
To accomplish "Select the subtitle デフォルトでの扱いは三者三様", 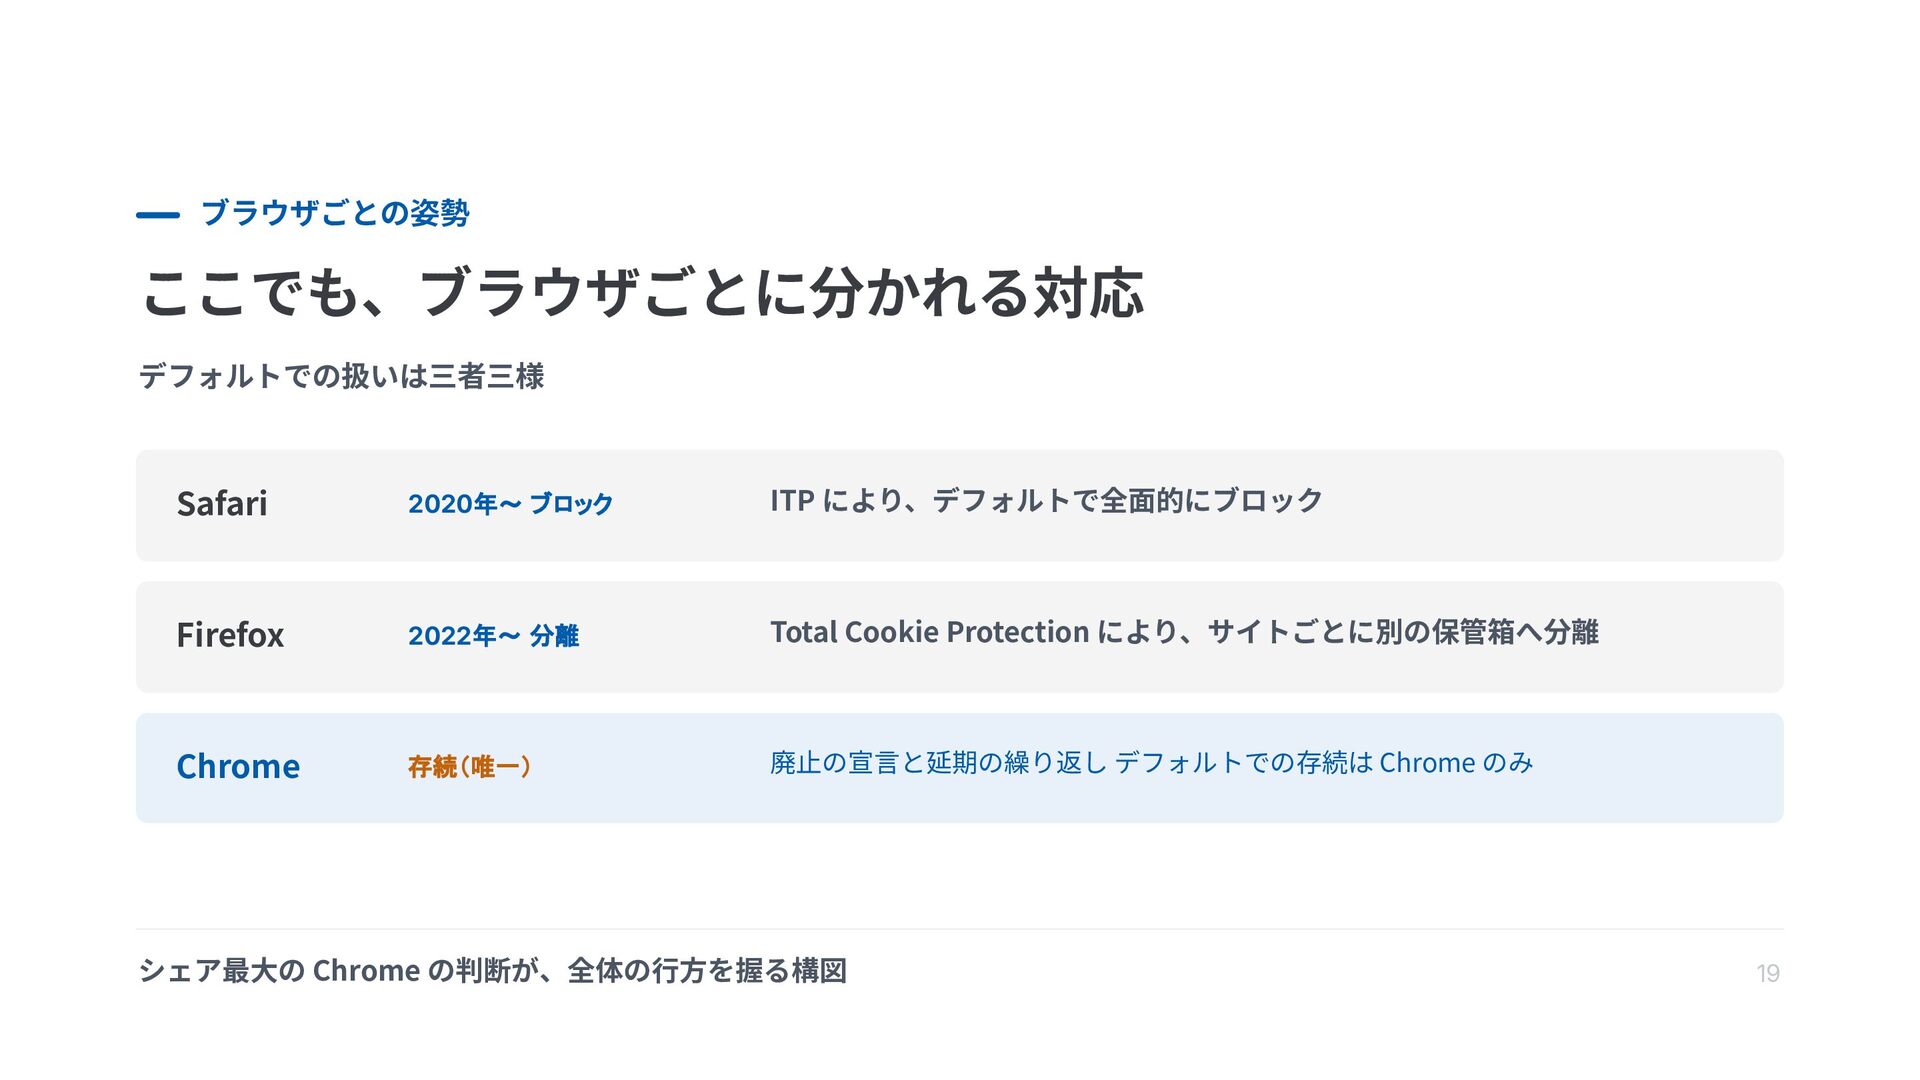I will point(341,376).
